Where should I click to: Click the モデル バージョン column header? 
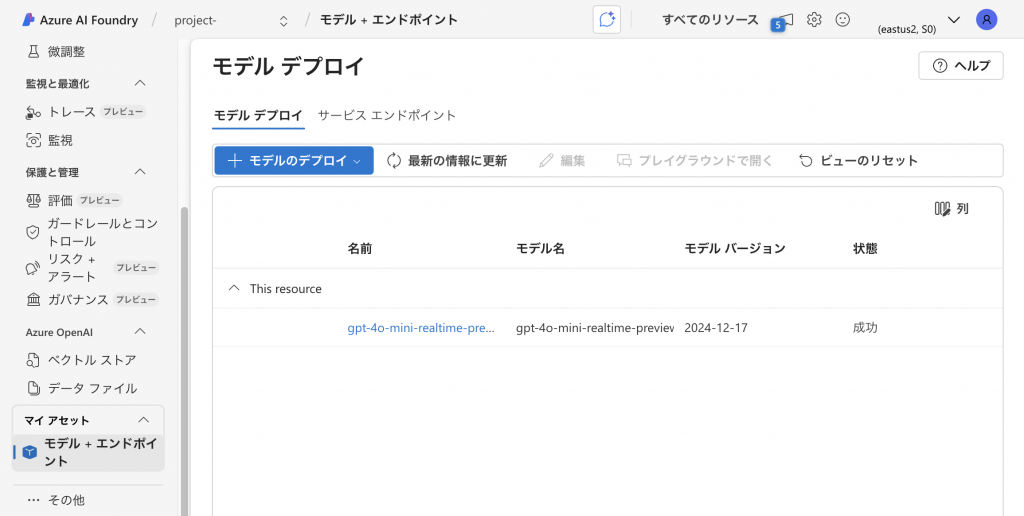pyautogui.click(x=735, y=248)
